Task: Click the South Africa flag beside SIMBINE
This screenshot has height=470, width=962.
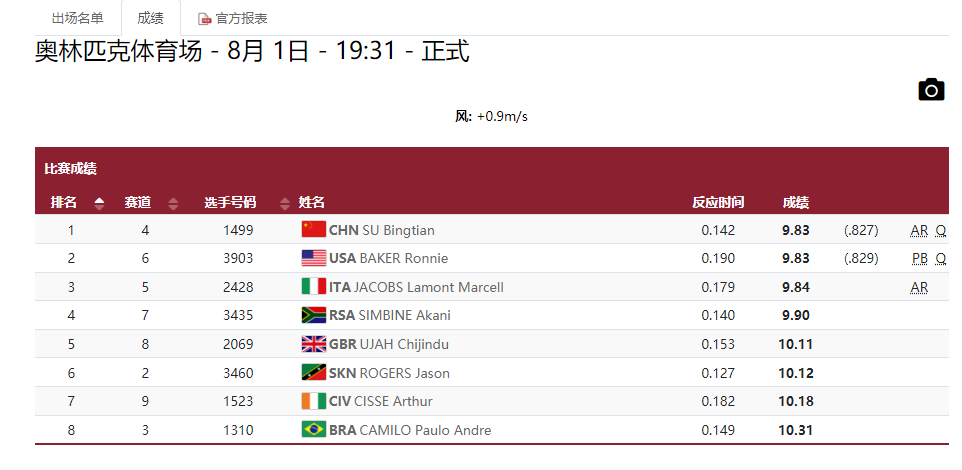Action: pos(314,315)
